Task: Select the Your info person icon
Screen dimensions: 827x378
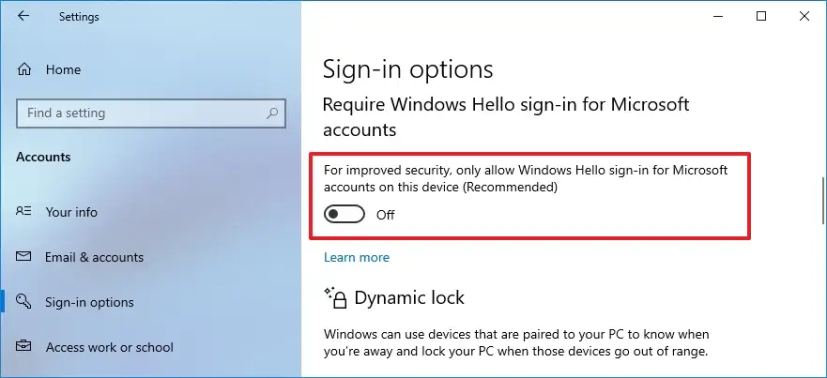Action: pyautogui.click(x=24, y=212)
